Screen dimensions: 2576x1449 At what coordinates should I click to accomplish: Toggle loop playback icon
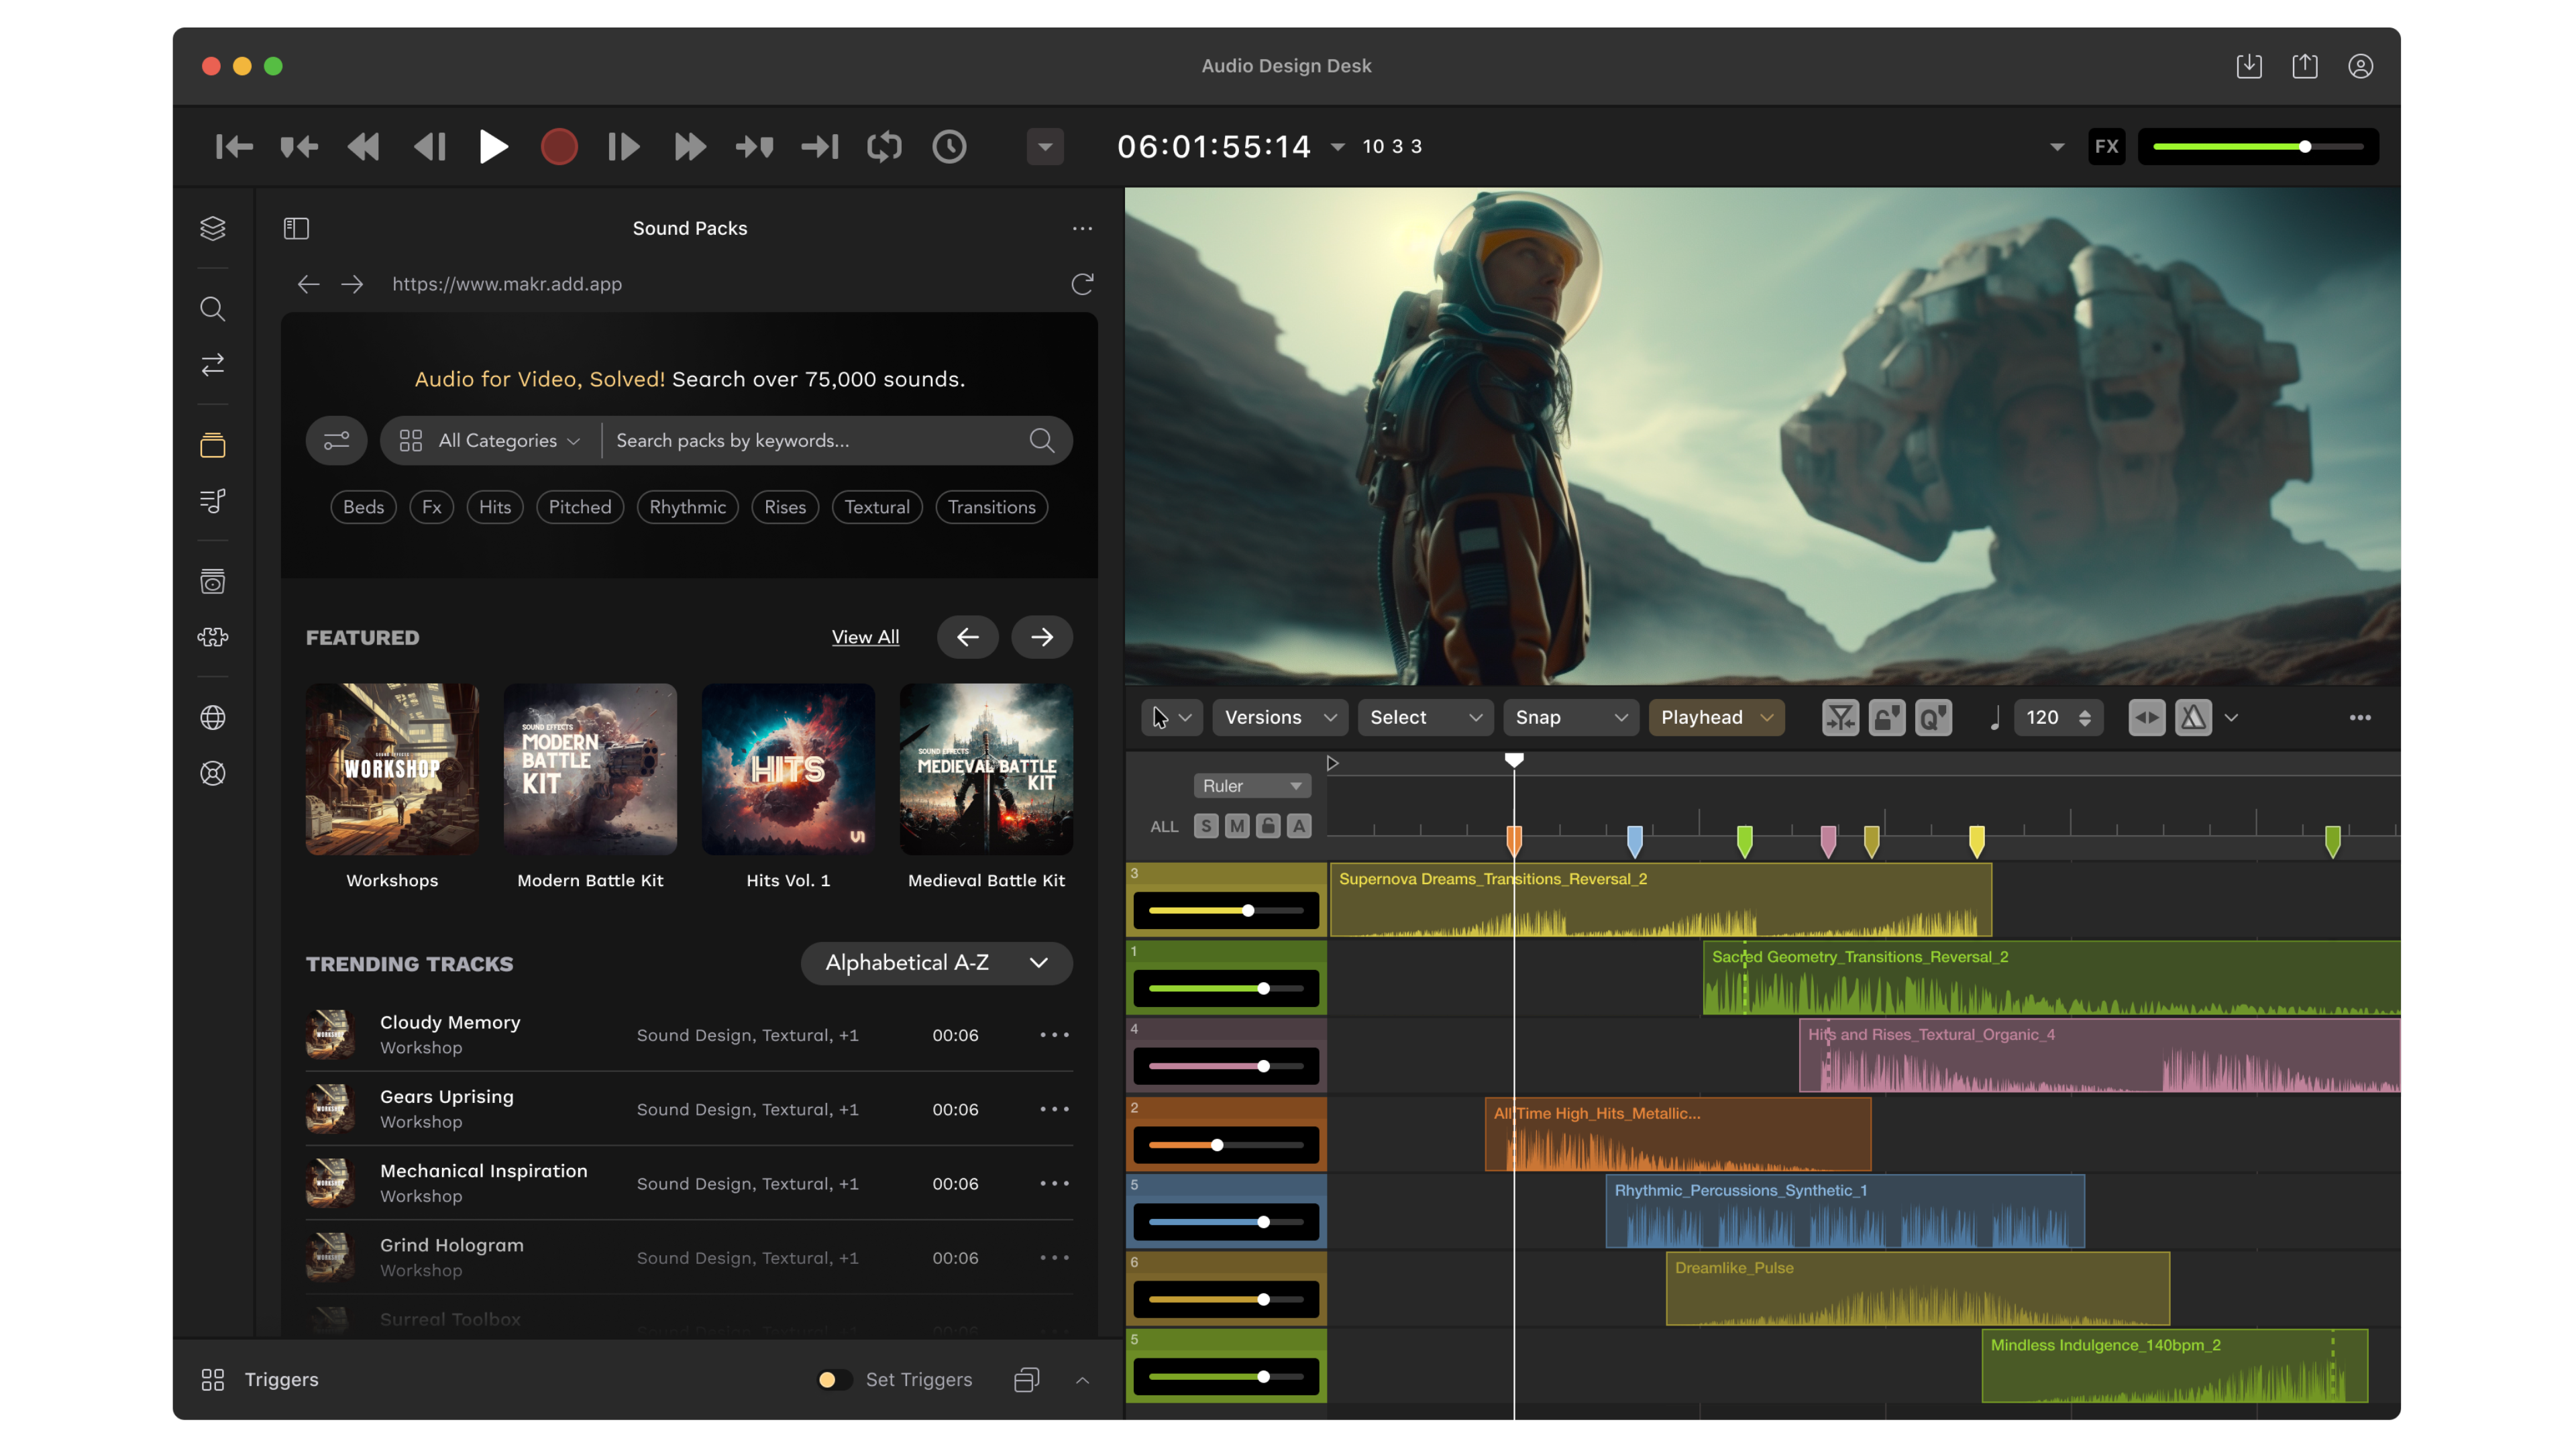[884, 147]
